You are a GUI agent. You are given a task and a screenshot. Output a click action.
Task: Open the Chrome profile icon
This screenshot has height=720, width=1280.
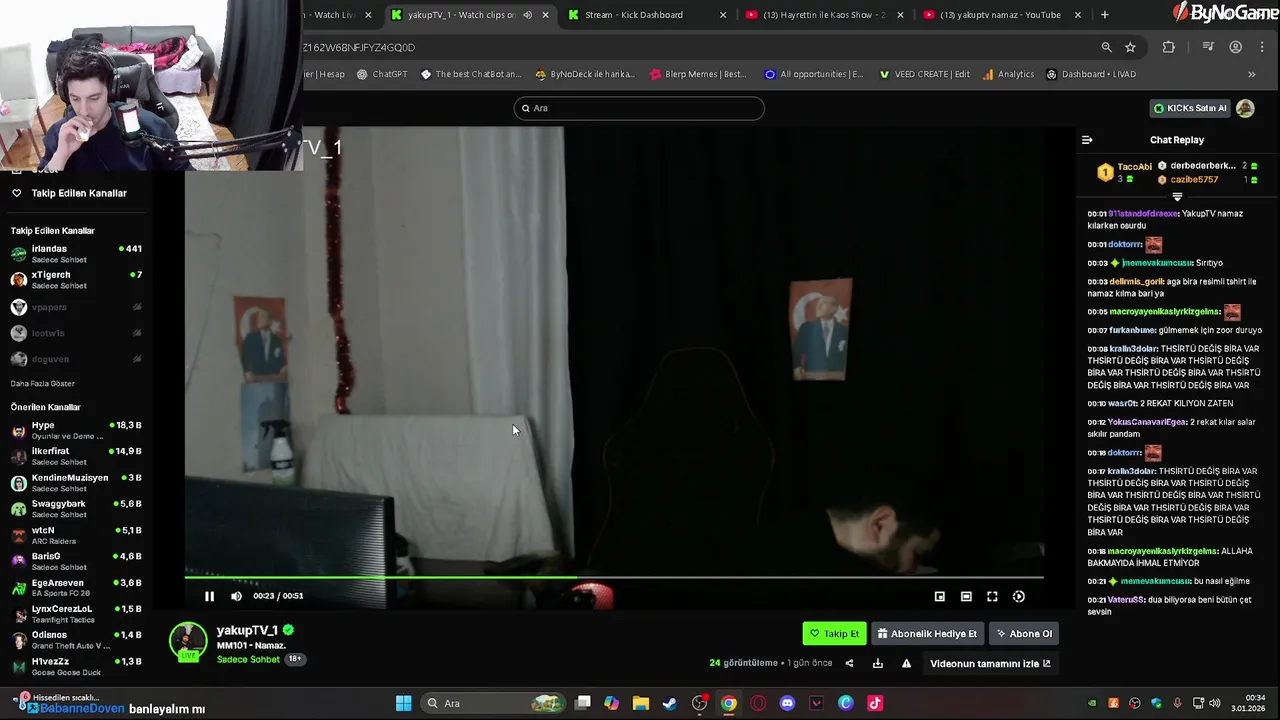(x=1235, y=47)
